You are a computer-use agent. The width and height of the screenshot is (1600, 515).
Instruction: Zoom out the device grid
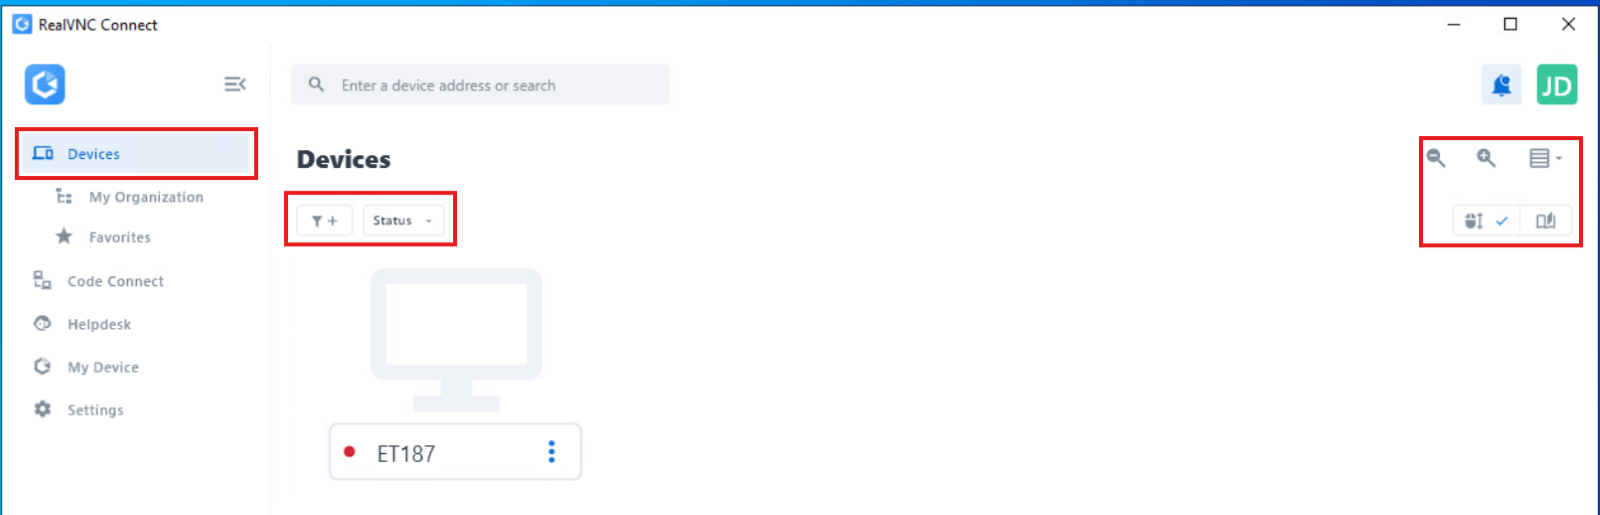pos(1436,158)
